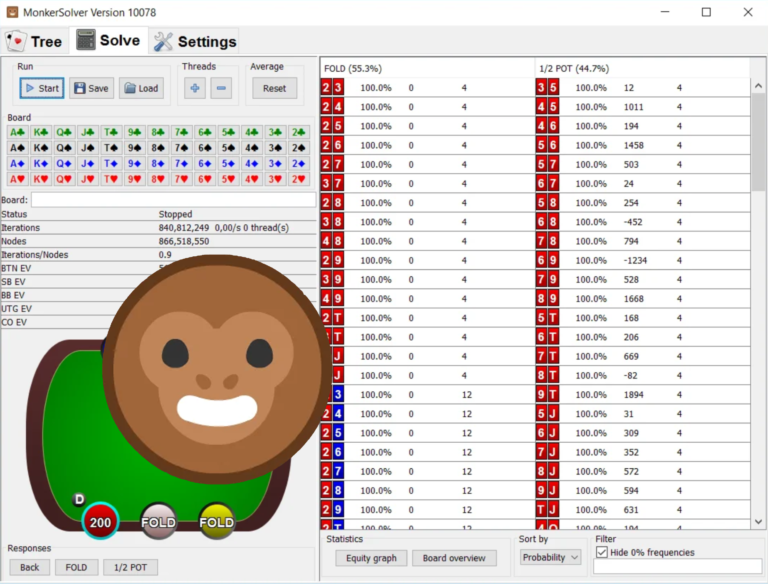Select the King of clubs card
Image resolution: width=768 pixels, height=584 pixels.
point(41,132)
